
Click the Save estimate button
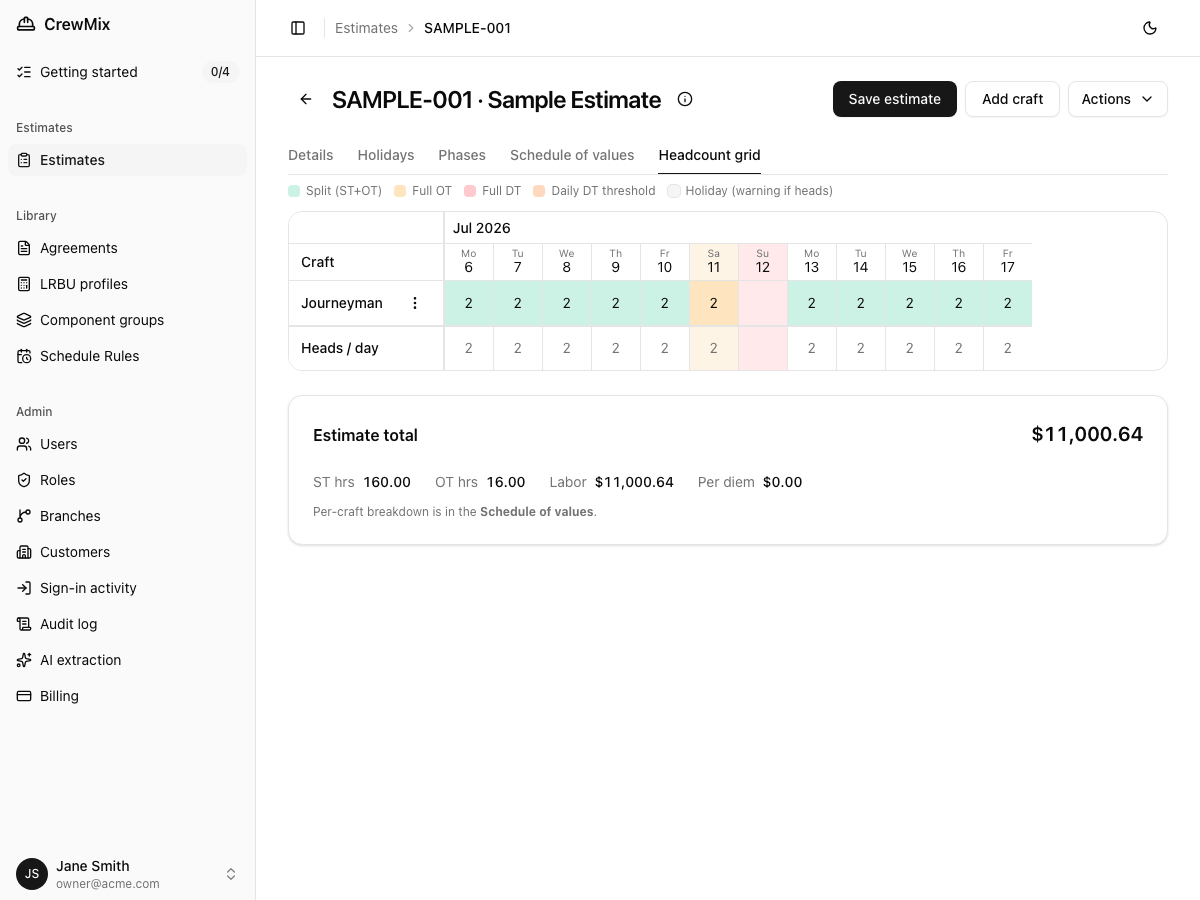coord(894,99)
